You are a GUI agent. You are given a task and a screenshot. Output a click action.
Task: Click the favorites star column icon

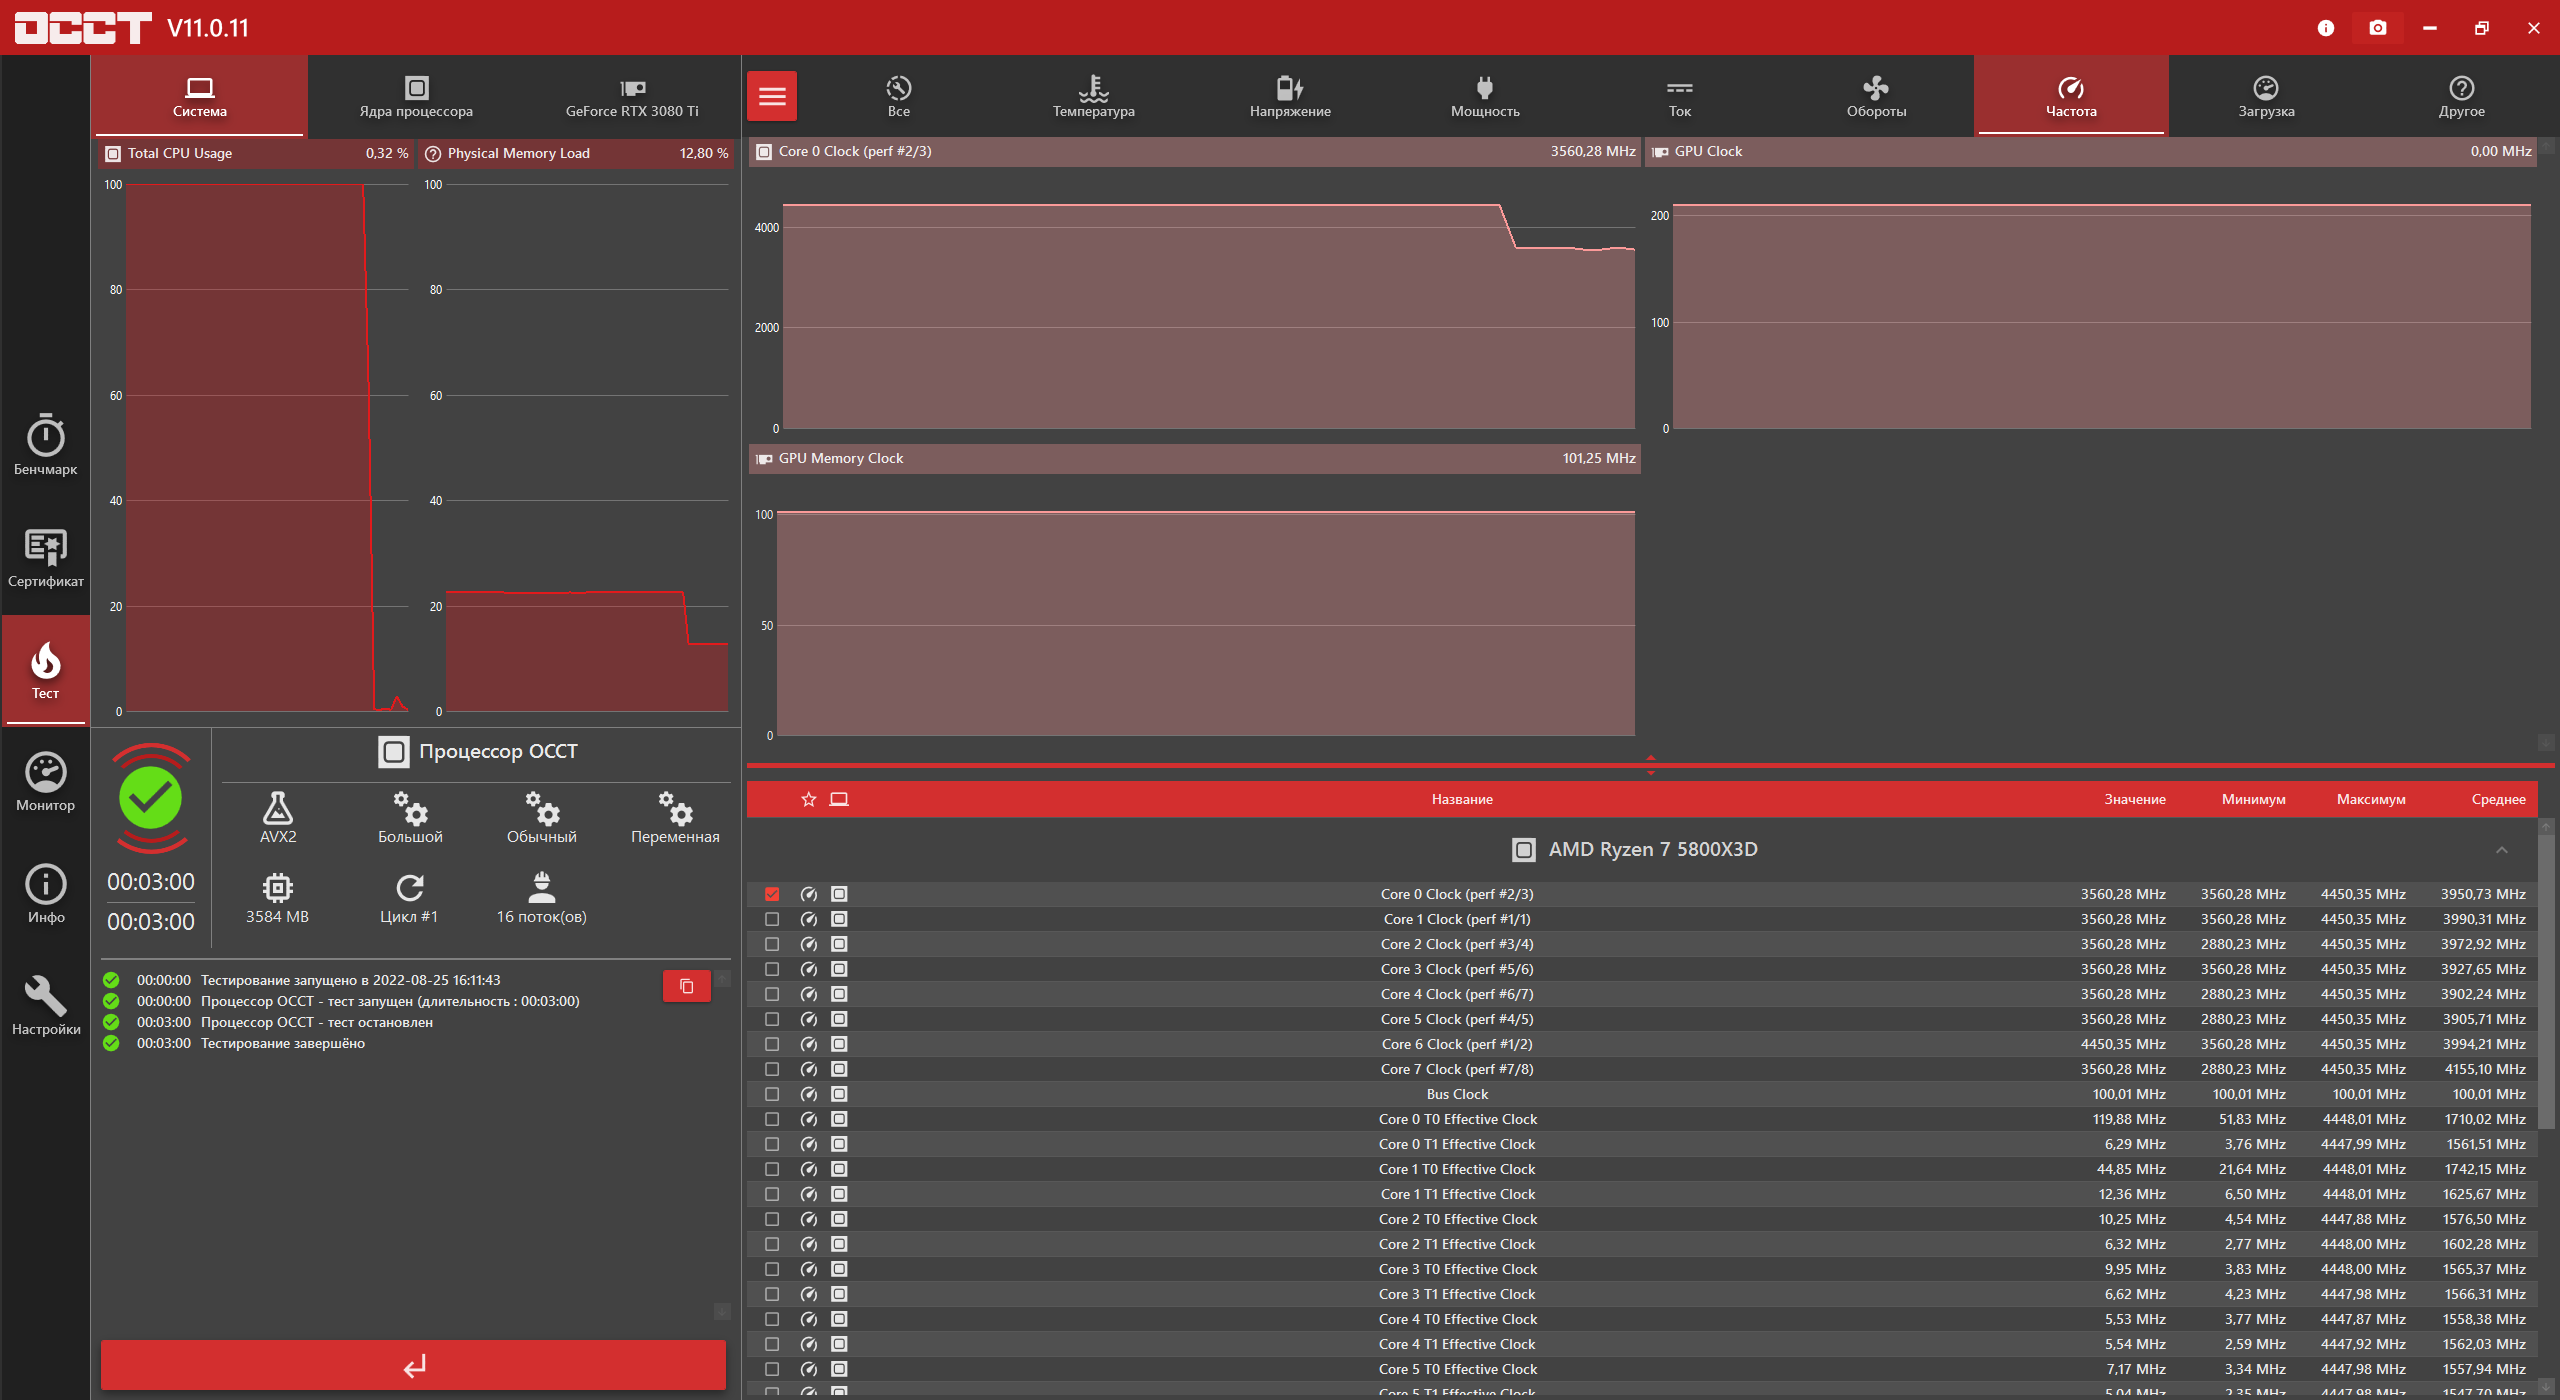tap(808, 799)
